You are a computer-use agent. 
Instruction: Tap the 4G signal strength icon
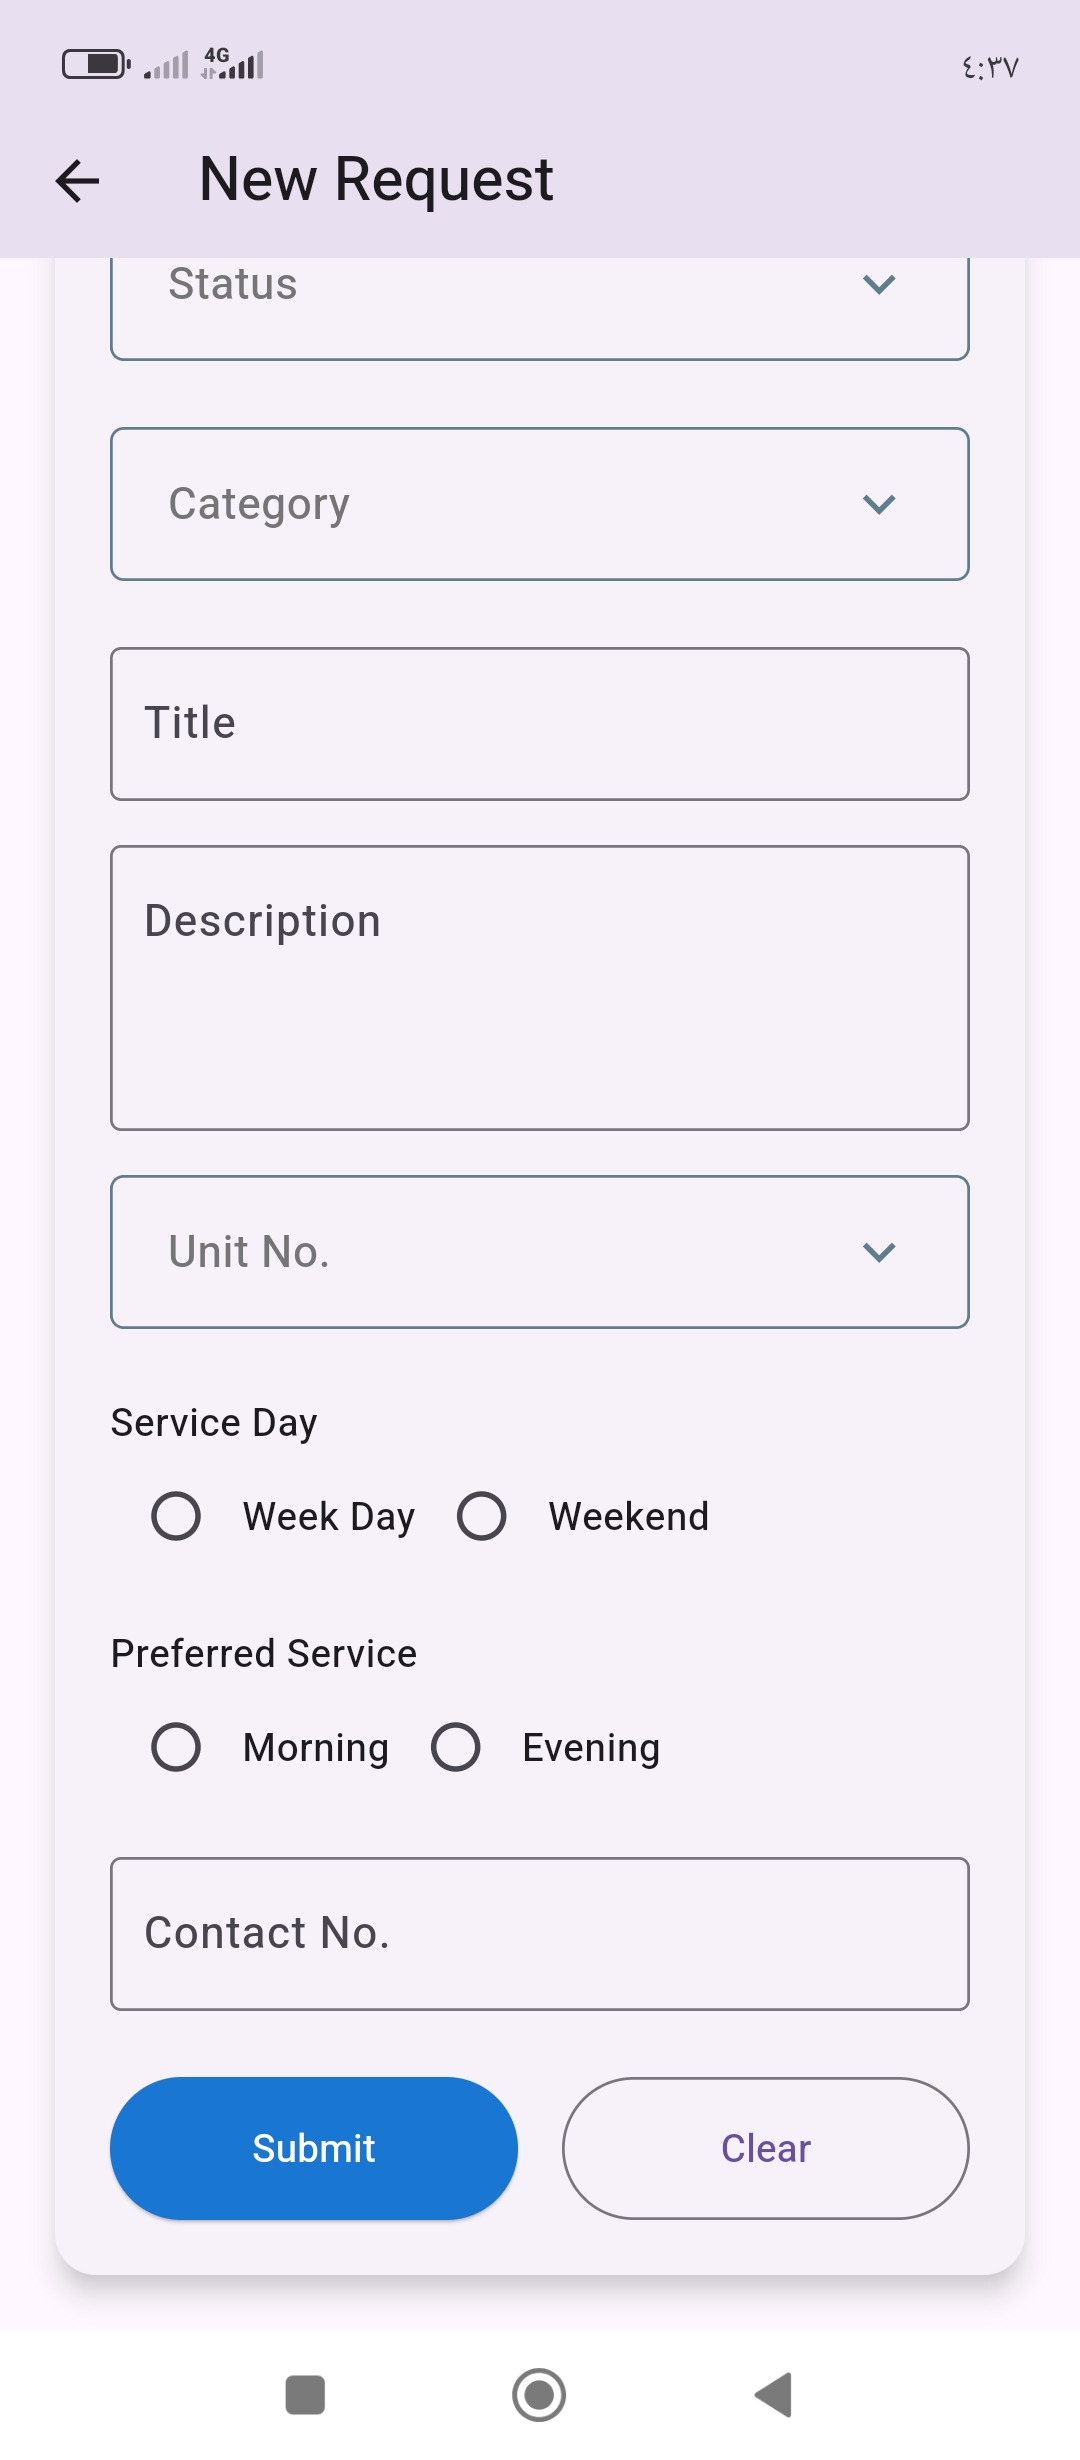(233, 64)
